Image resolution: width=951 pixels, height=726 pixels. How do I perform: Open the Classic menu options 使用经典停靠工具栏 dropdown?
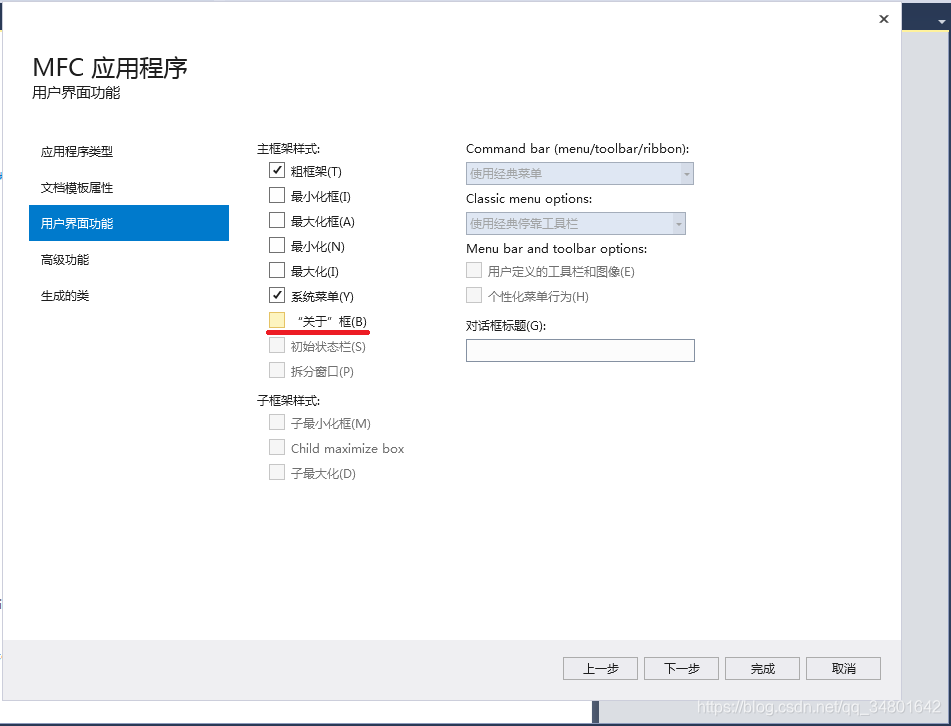(576, 223)
